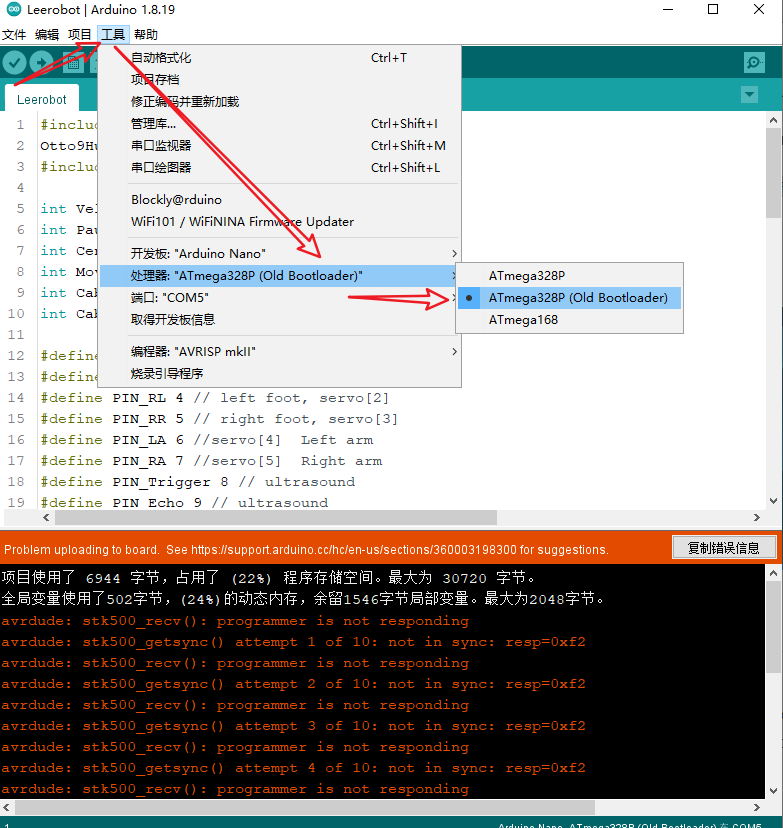Click the Arduino logo in title bar
This screenshot has height=828, width=783.
click(x=12, y=10)
